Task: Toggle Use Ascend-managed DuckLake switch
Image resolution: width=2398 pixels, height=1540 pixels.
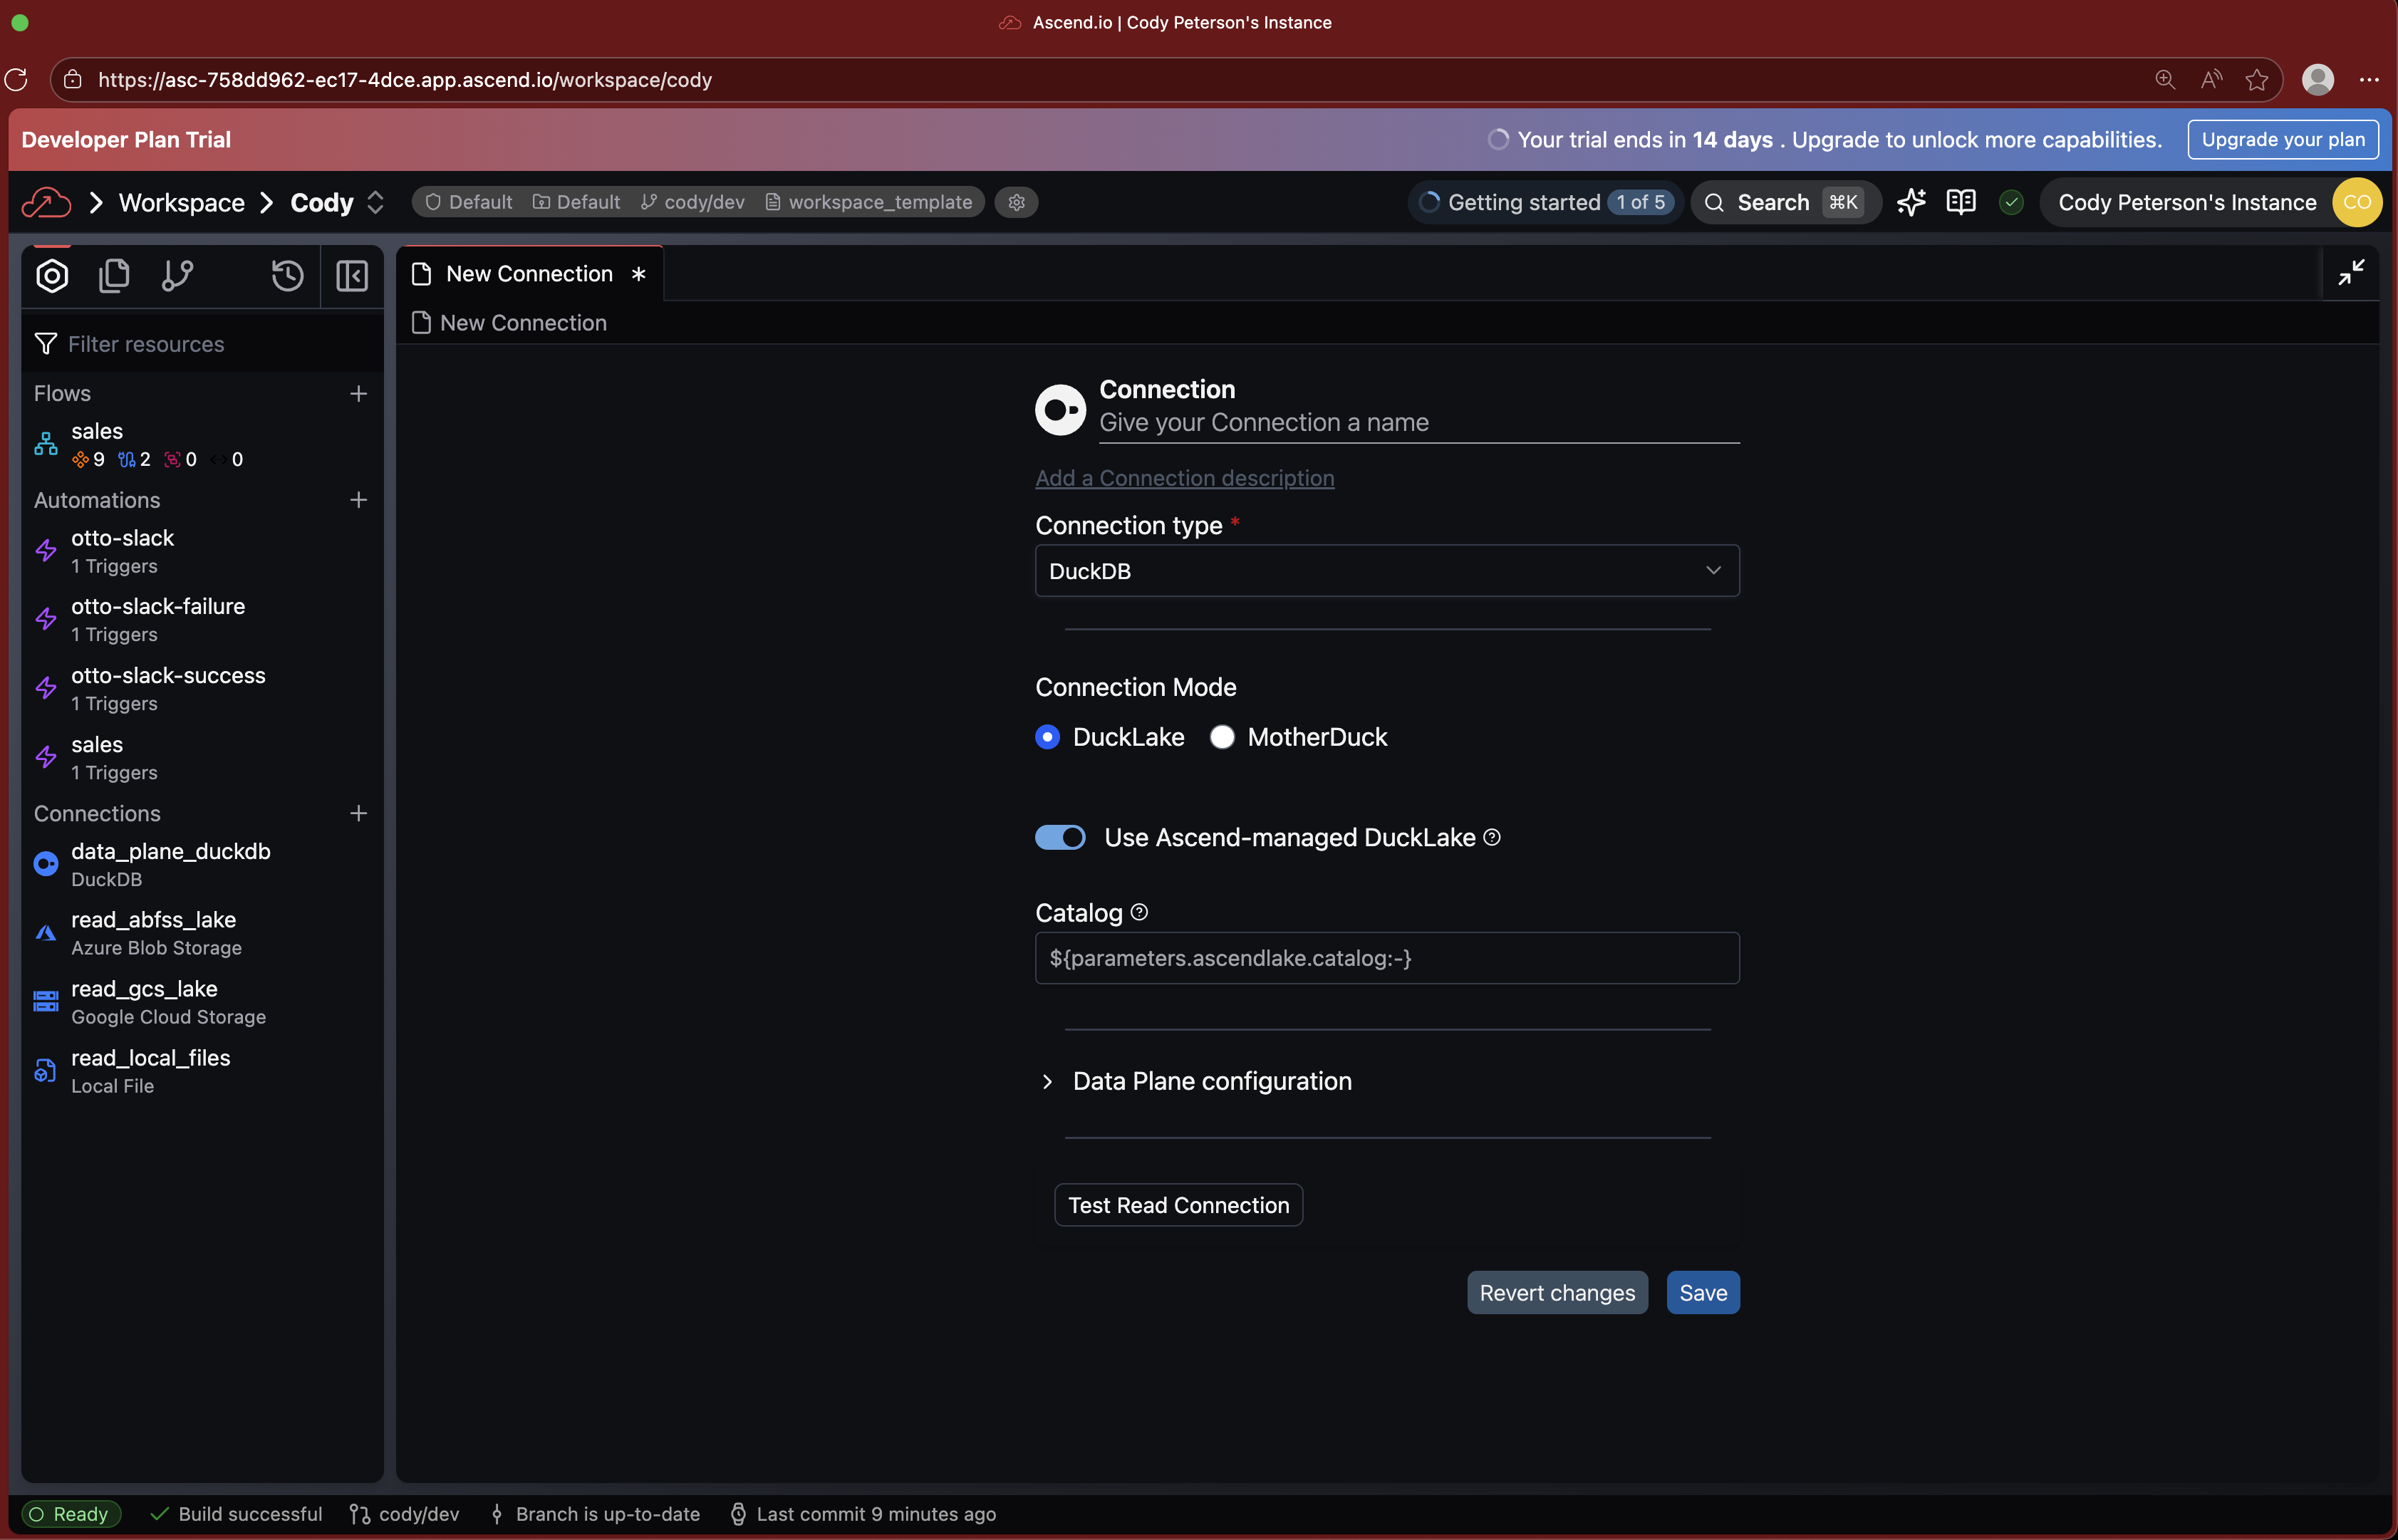Action: coord(1060,837)
